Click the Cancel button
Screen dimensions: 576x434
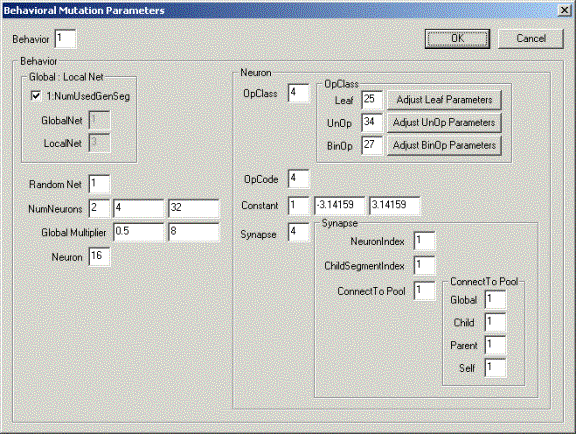530,39
